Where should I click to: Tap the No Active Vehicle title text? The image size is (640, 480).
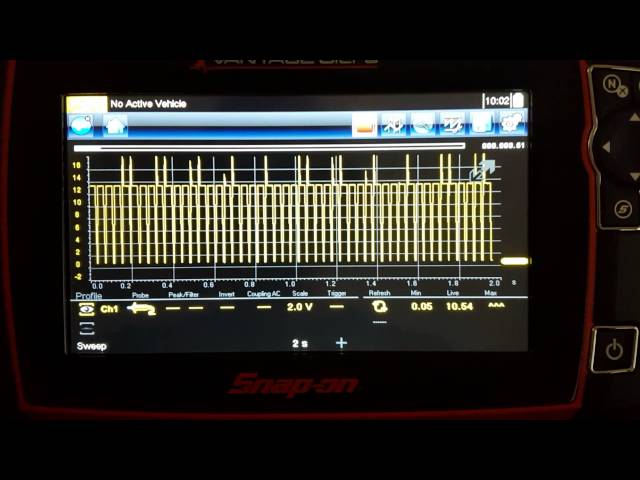(149, 104)
